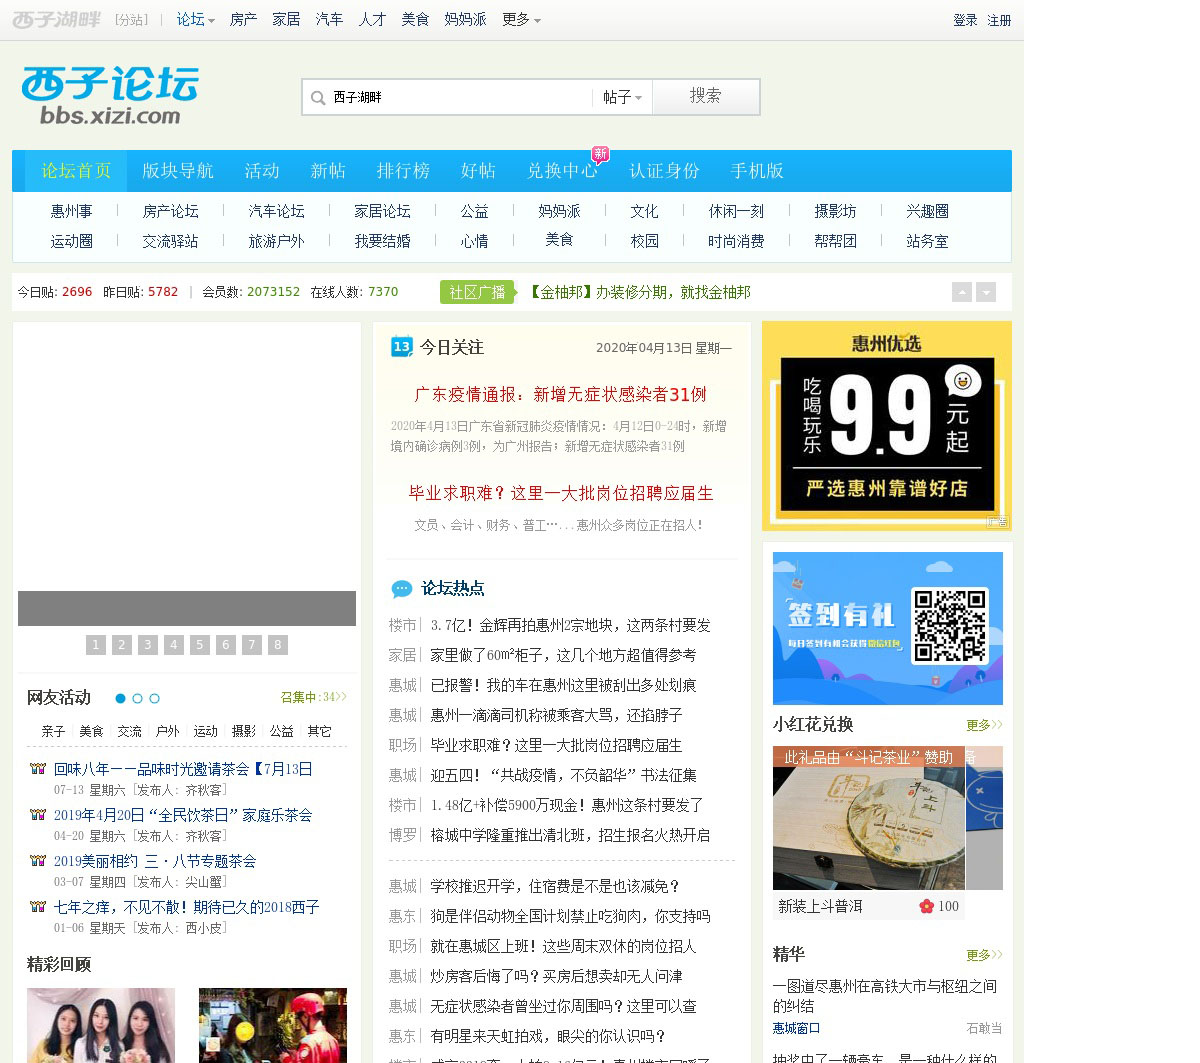Open the 版块导航 navigation tab

[178, 171]
